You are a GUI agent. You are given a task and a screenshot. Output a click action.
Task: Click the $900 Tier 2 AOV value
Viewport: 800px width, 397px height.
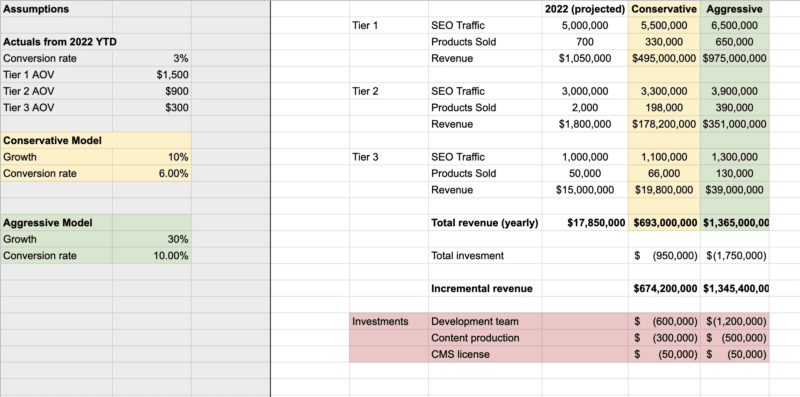[152, 91]
